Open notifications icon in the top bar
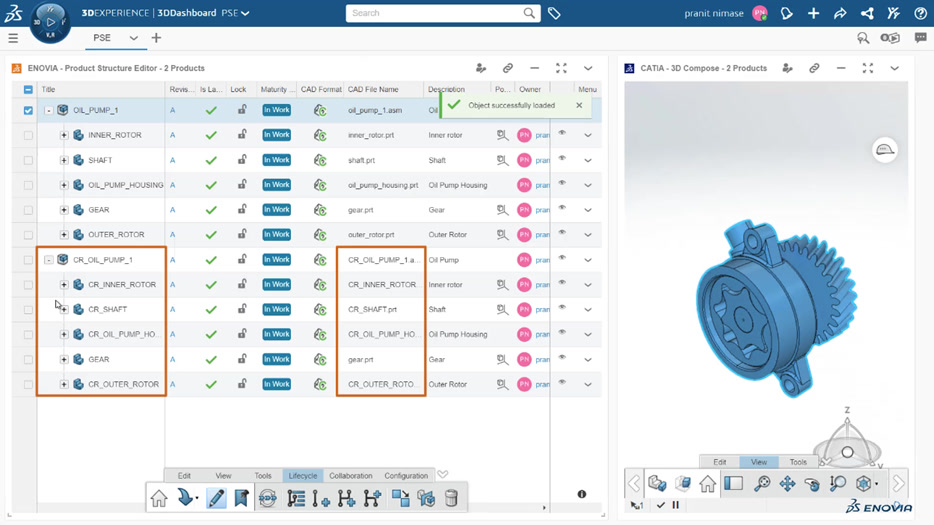934x525 pixels. pyautogui.click(x=786, y=13)
